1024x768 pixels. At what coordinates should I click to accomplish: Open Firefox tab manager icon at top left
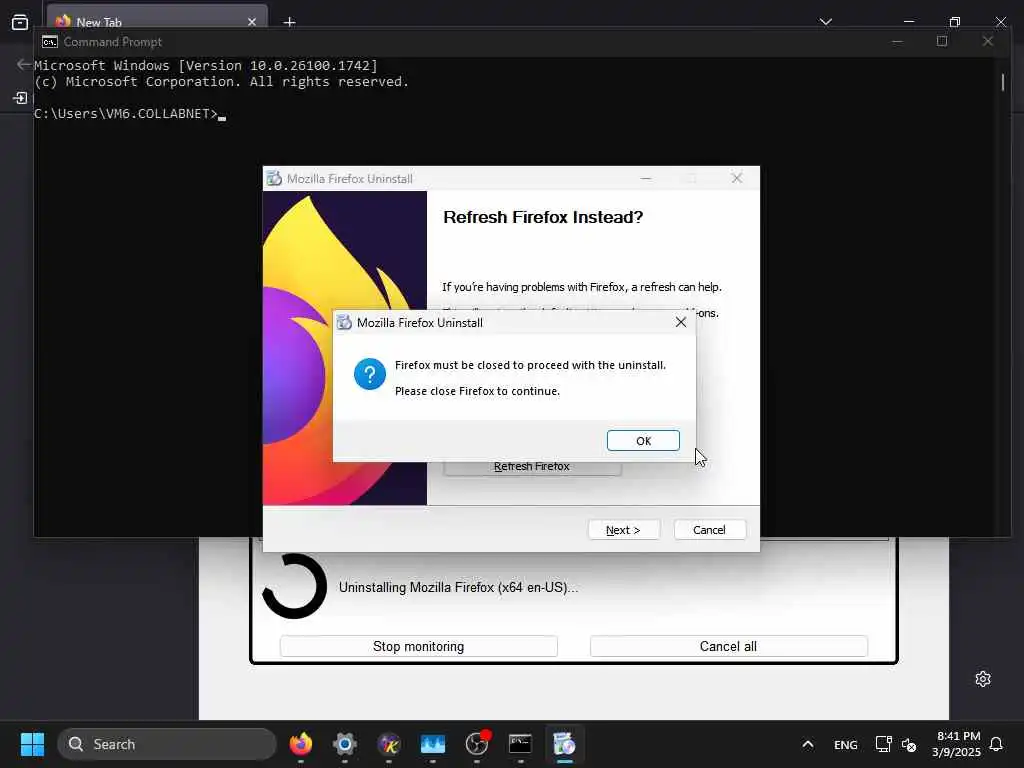coord(20,22)
